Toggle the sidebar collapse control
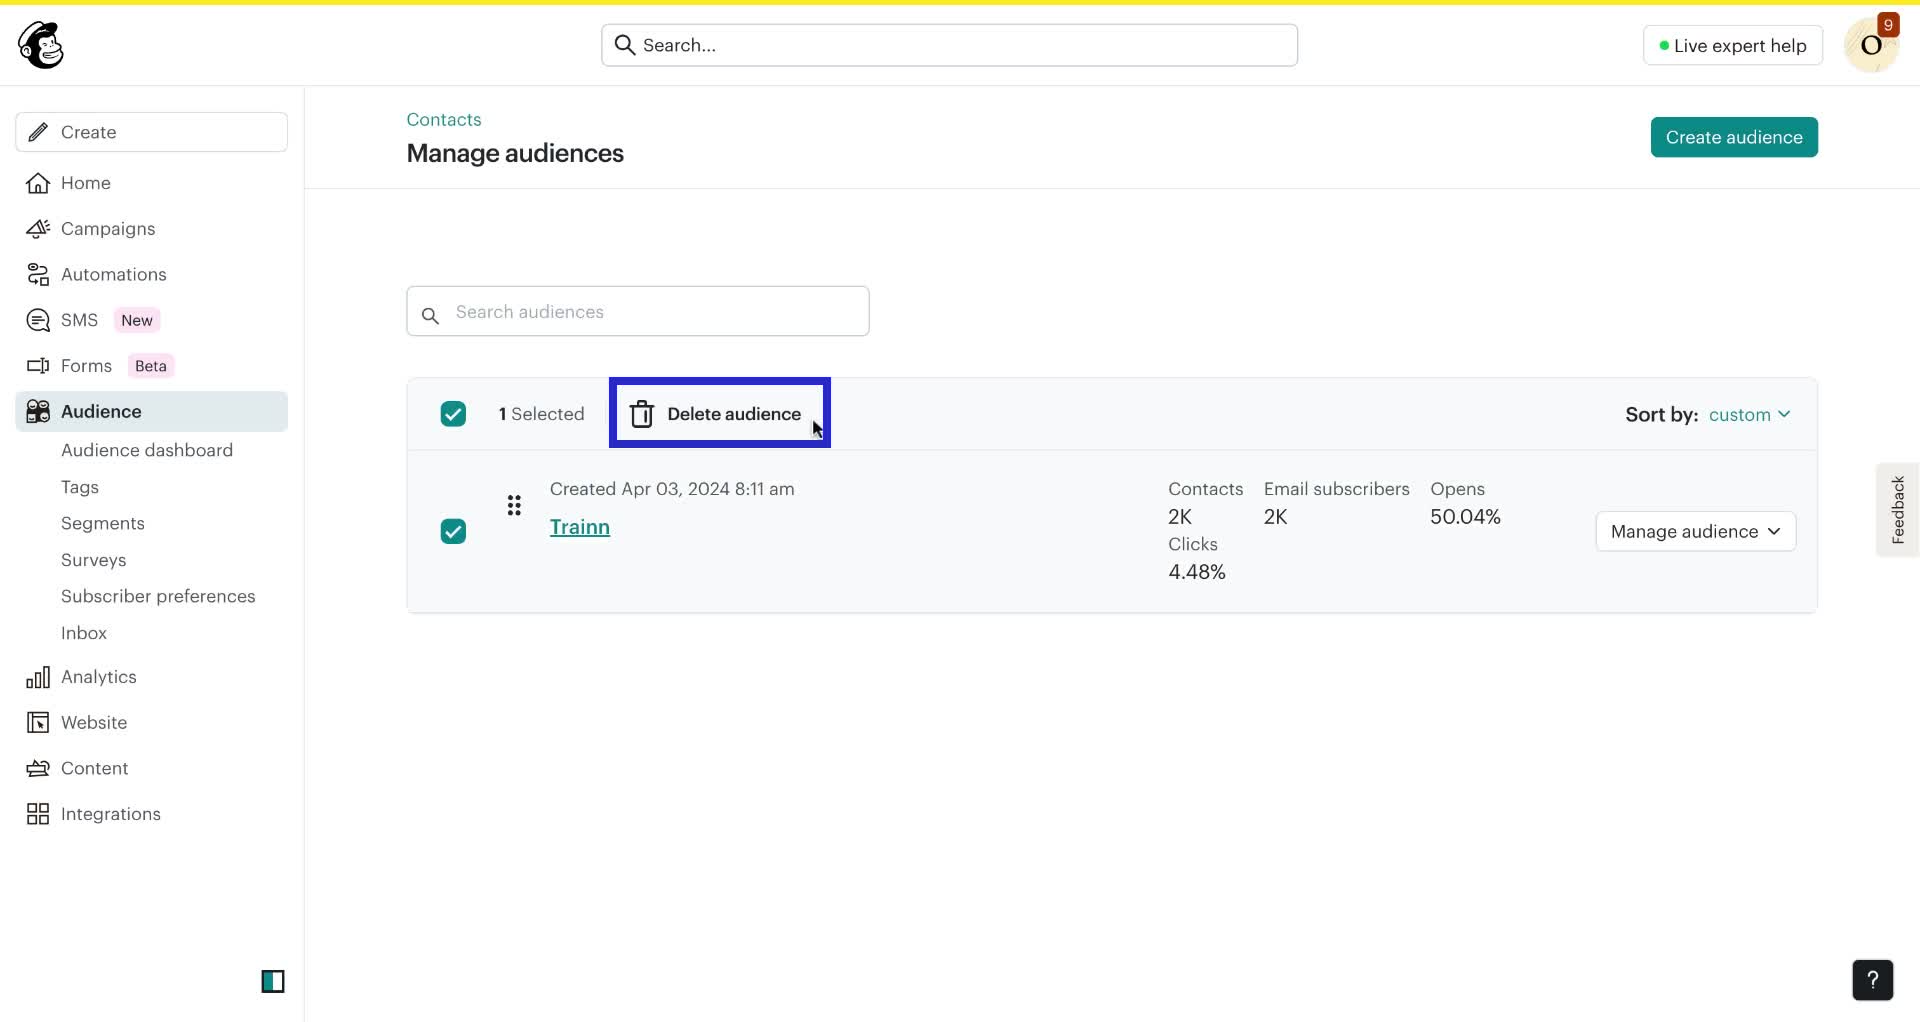The height and width of the screenshot is (1022, 1920). tap(273, 981)
